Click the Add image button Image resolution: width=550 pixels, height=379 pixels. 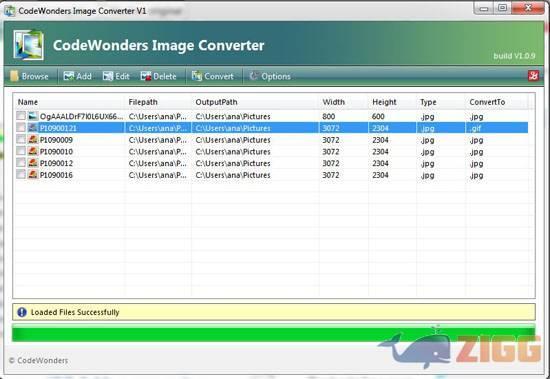[x=77, y=76]
